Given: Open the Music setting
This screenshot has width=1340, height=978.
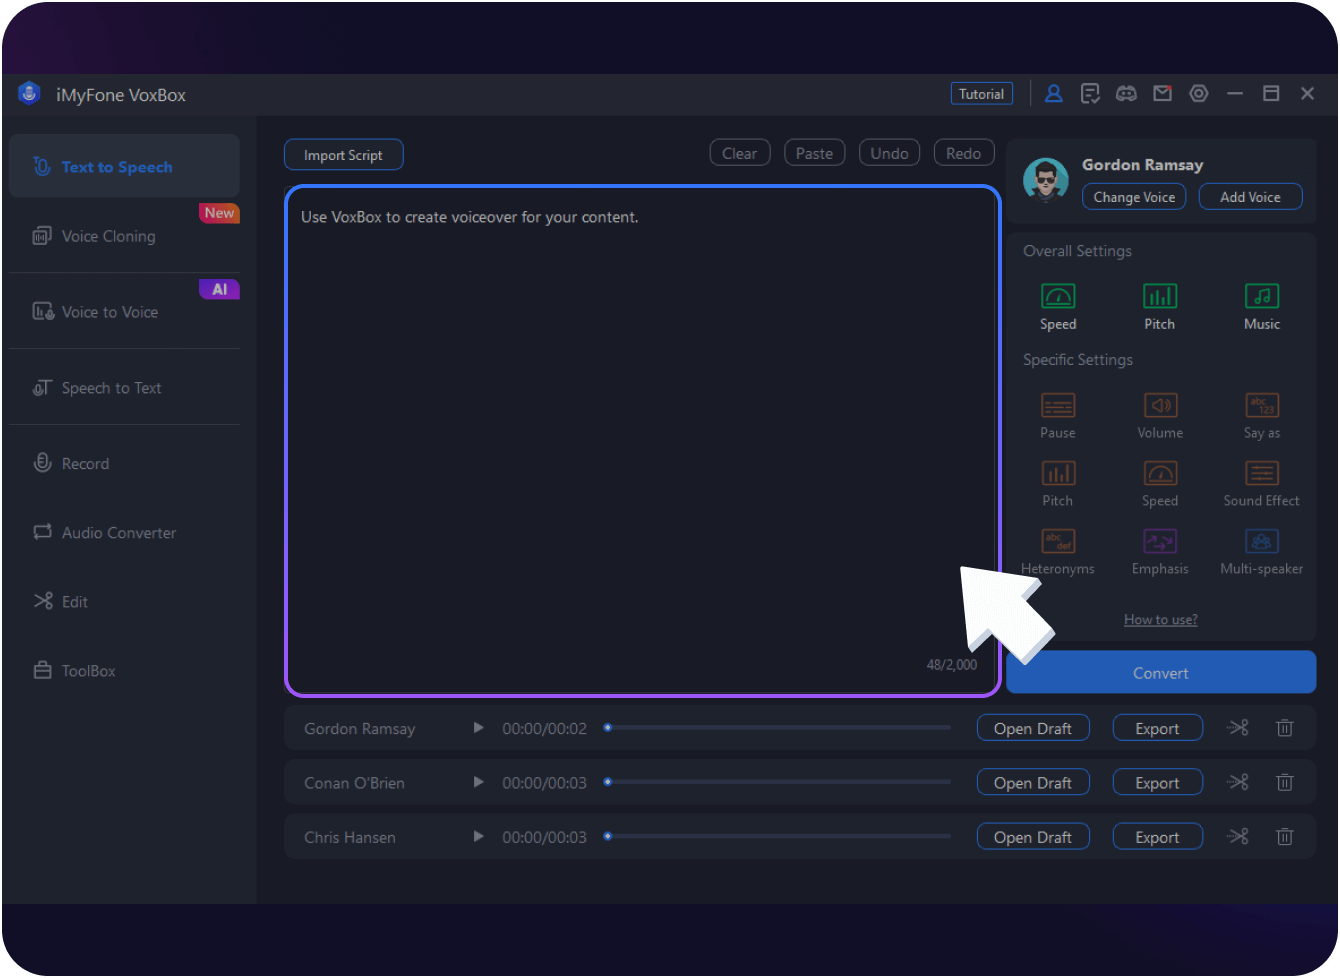Looking at the screenshot, I should pyautogui.click(x=1262, y=307).
